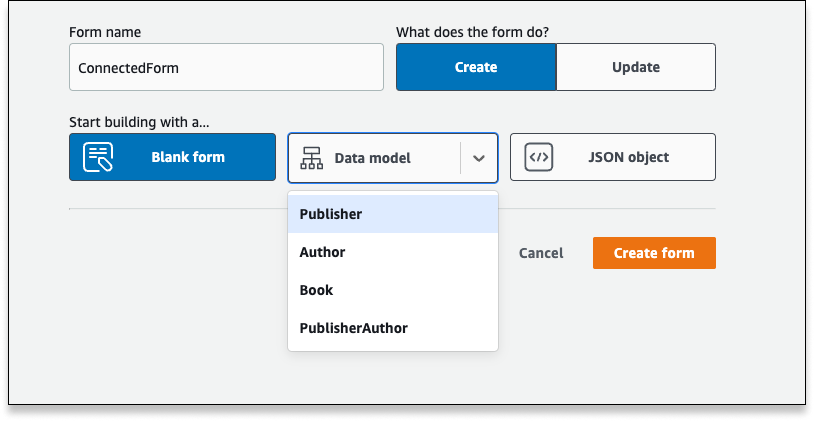
Task: Choose Author from the data model list
Action: (x=393, y=252)
